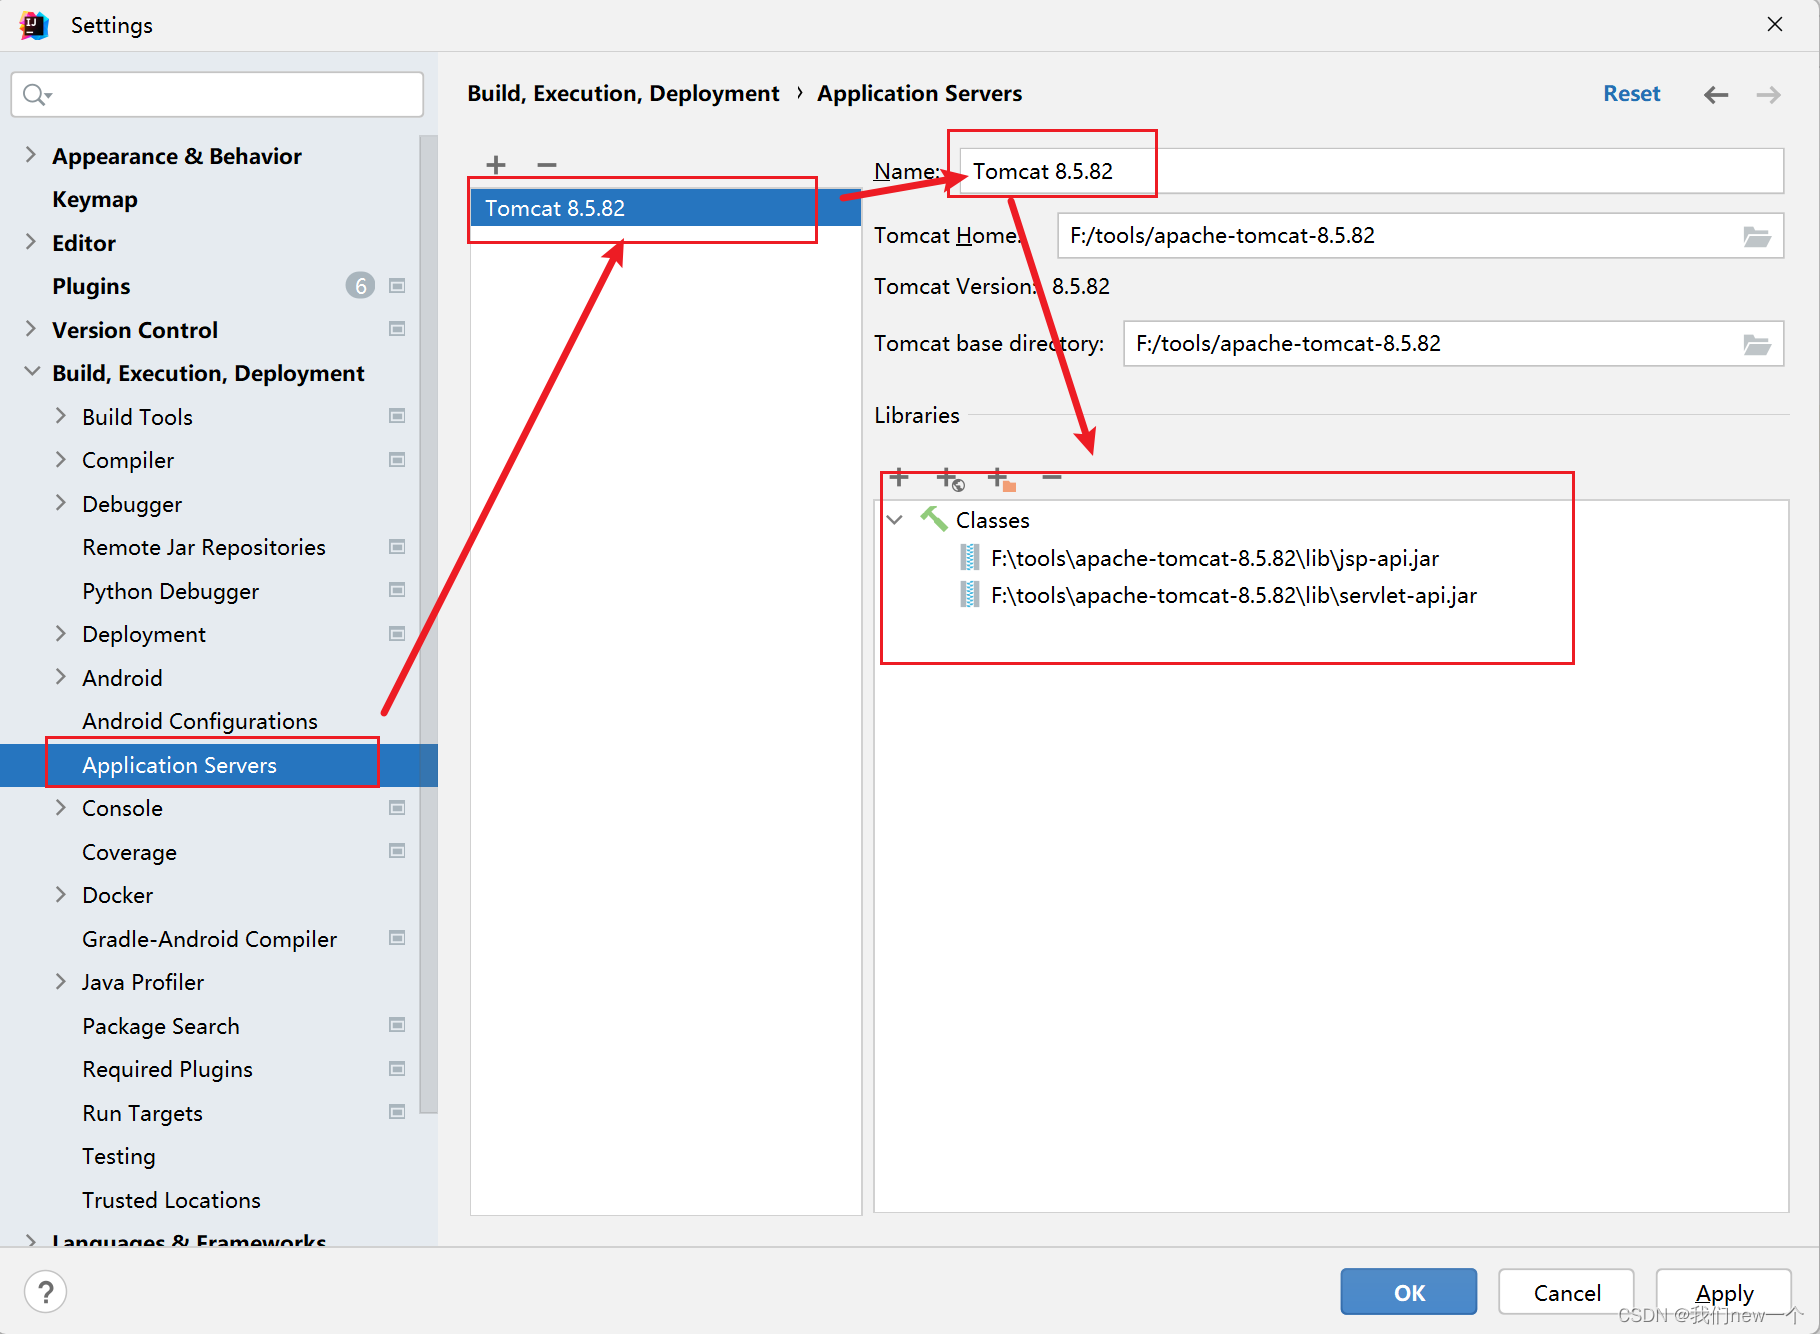The image size is (1820, 1334).
Task: Click the Tomcat base directory field
Action: (x=1453, y=344)
